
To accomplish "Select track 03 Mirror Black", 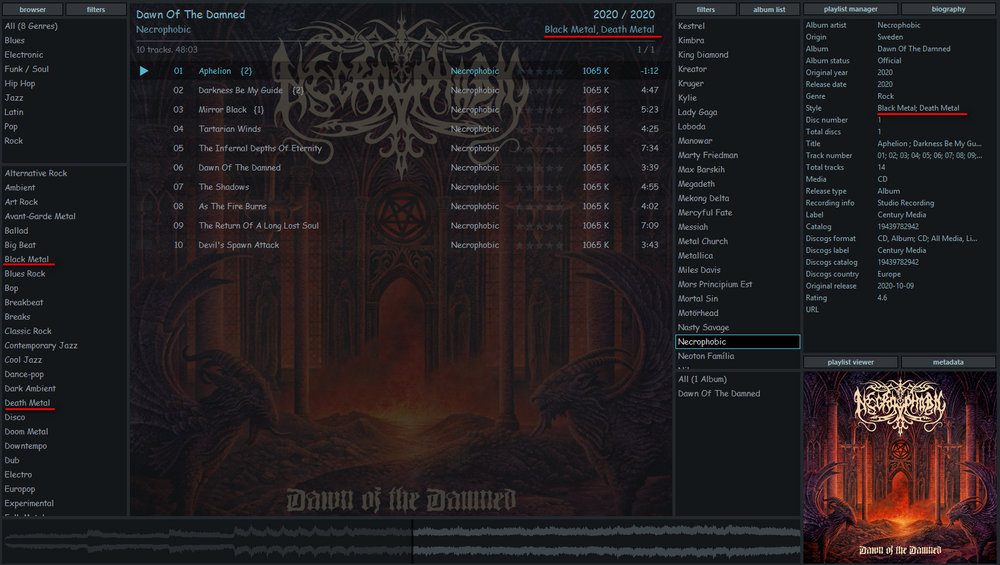I will point(402,110).
